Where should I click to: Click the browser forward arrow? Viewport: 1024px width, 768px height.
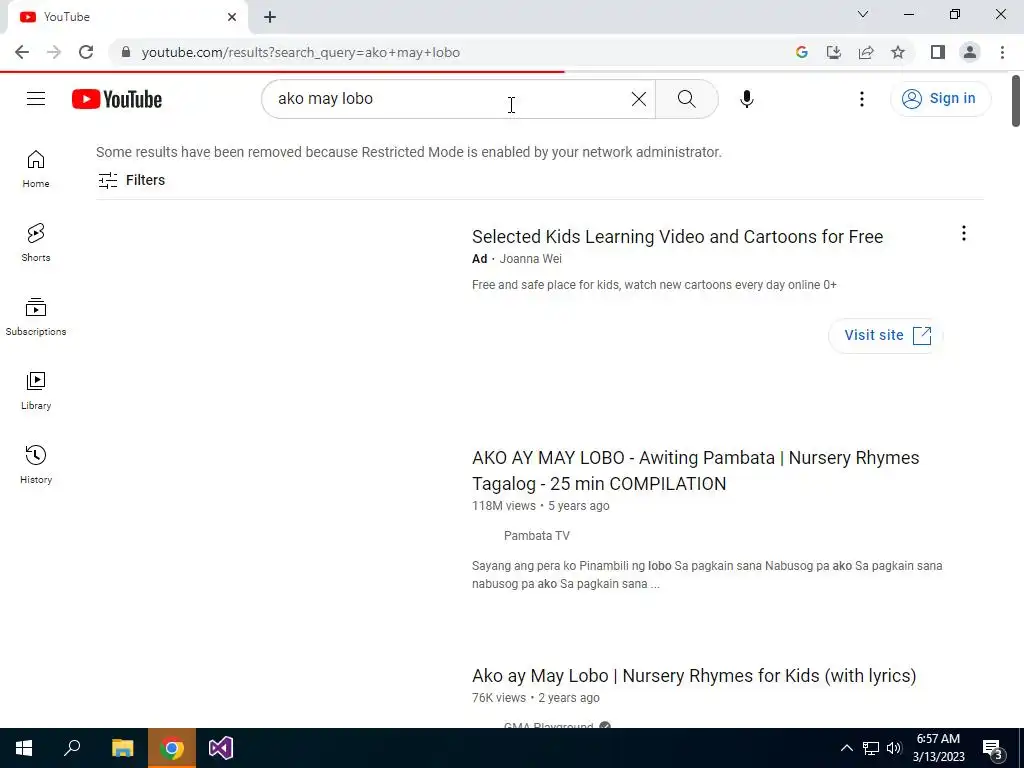click(x=54, y=52)
